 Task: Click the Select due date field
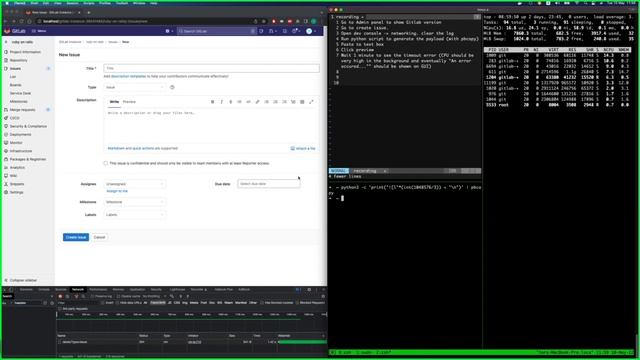[269, 184]
